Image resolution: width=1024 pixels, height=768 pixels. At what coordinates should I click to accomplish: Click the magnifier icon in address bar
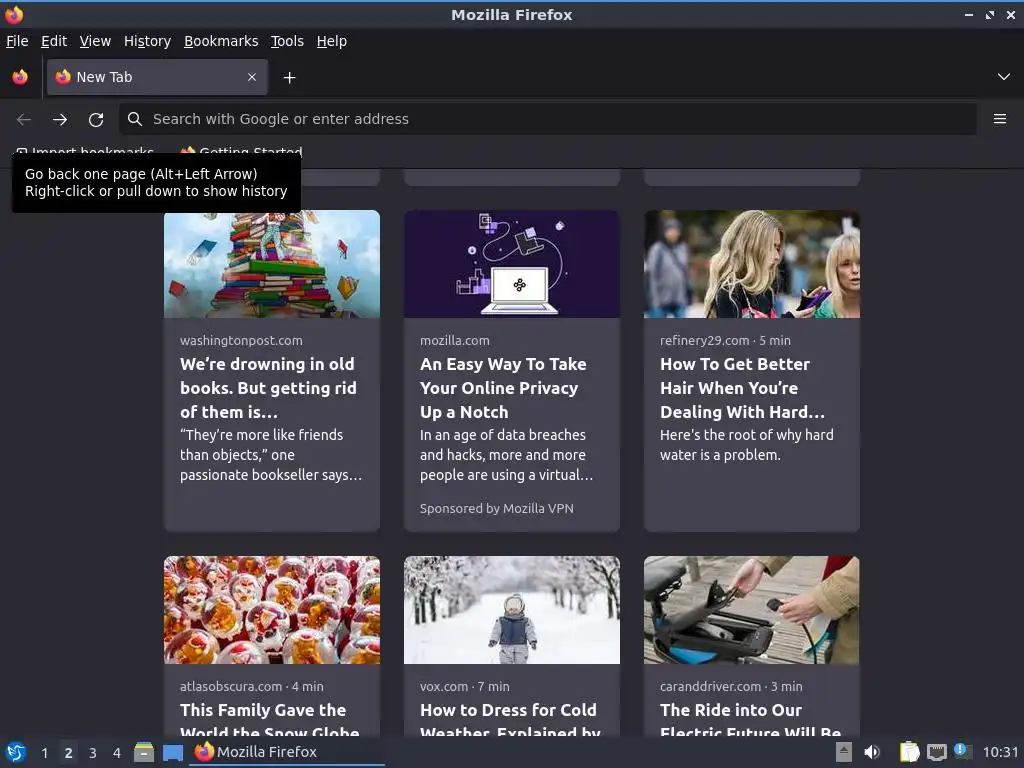point(135,119)
